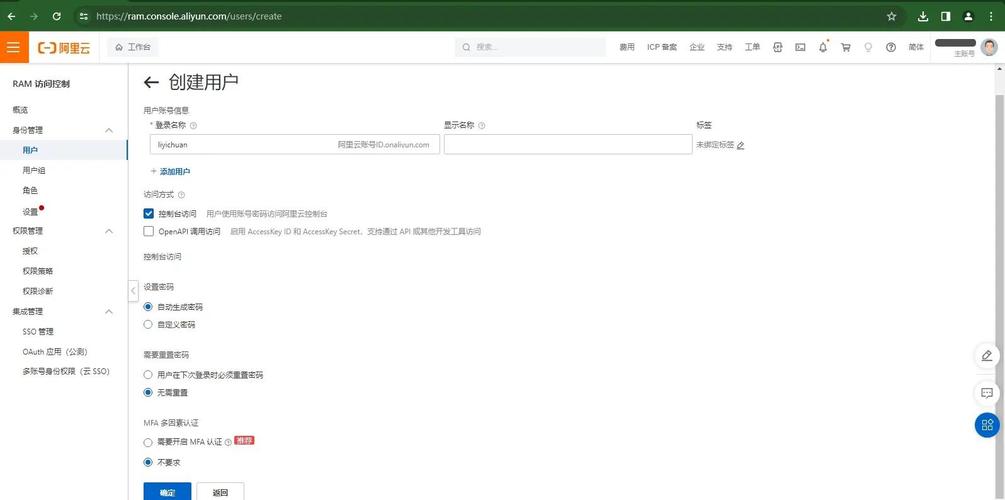Click the 显示名称 input field
Image resolution: width=1005 pixels, height=500 pixels.
click(568, 145)
